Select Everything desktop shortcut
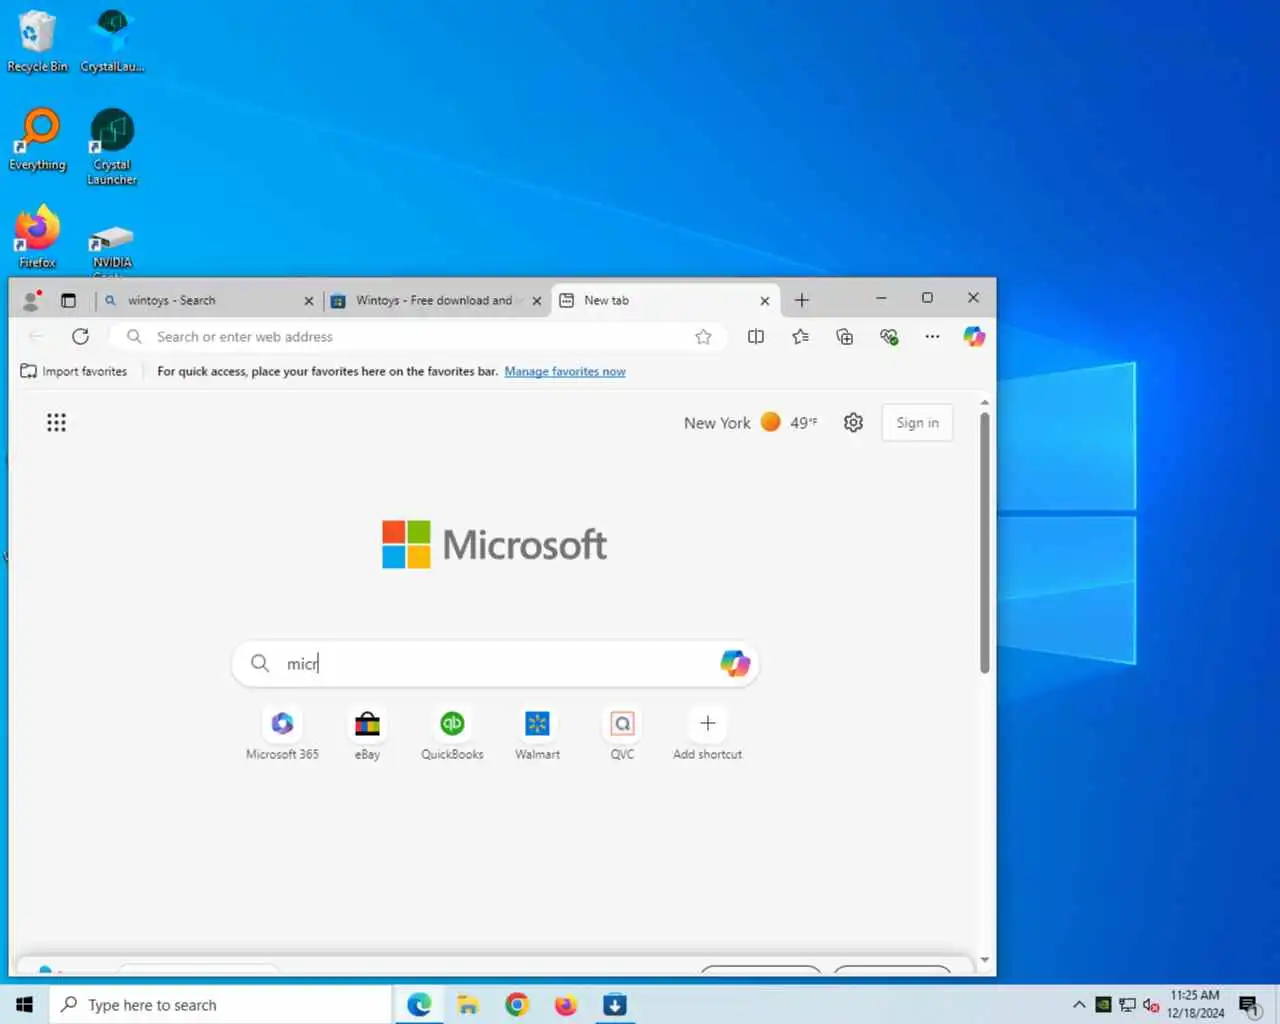Image resolution: width=1280 pixels, height=1024 pixels. click(37, 140)
